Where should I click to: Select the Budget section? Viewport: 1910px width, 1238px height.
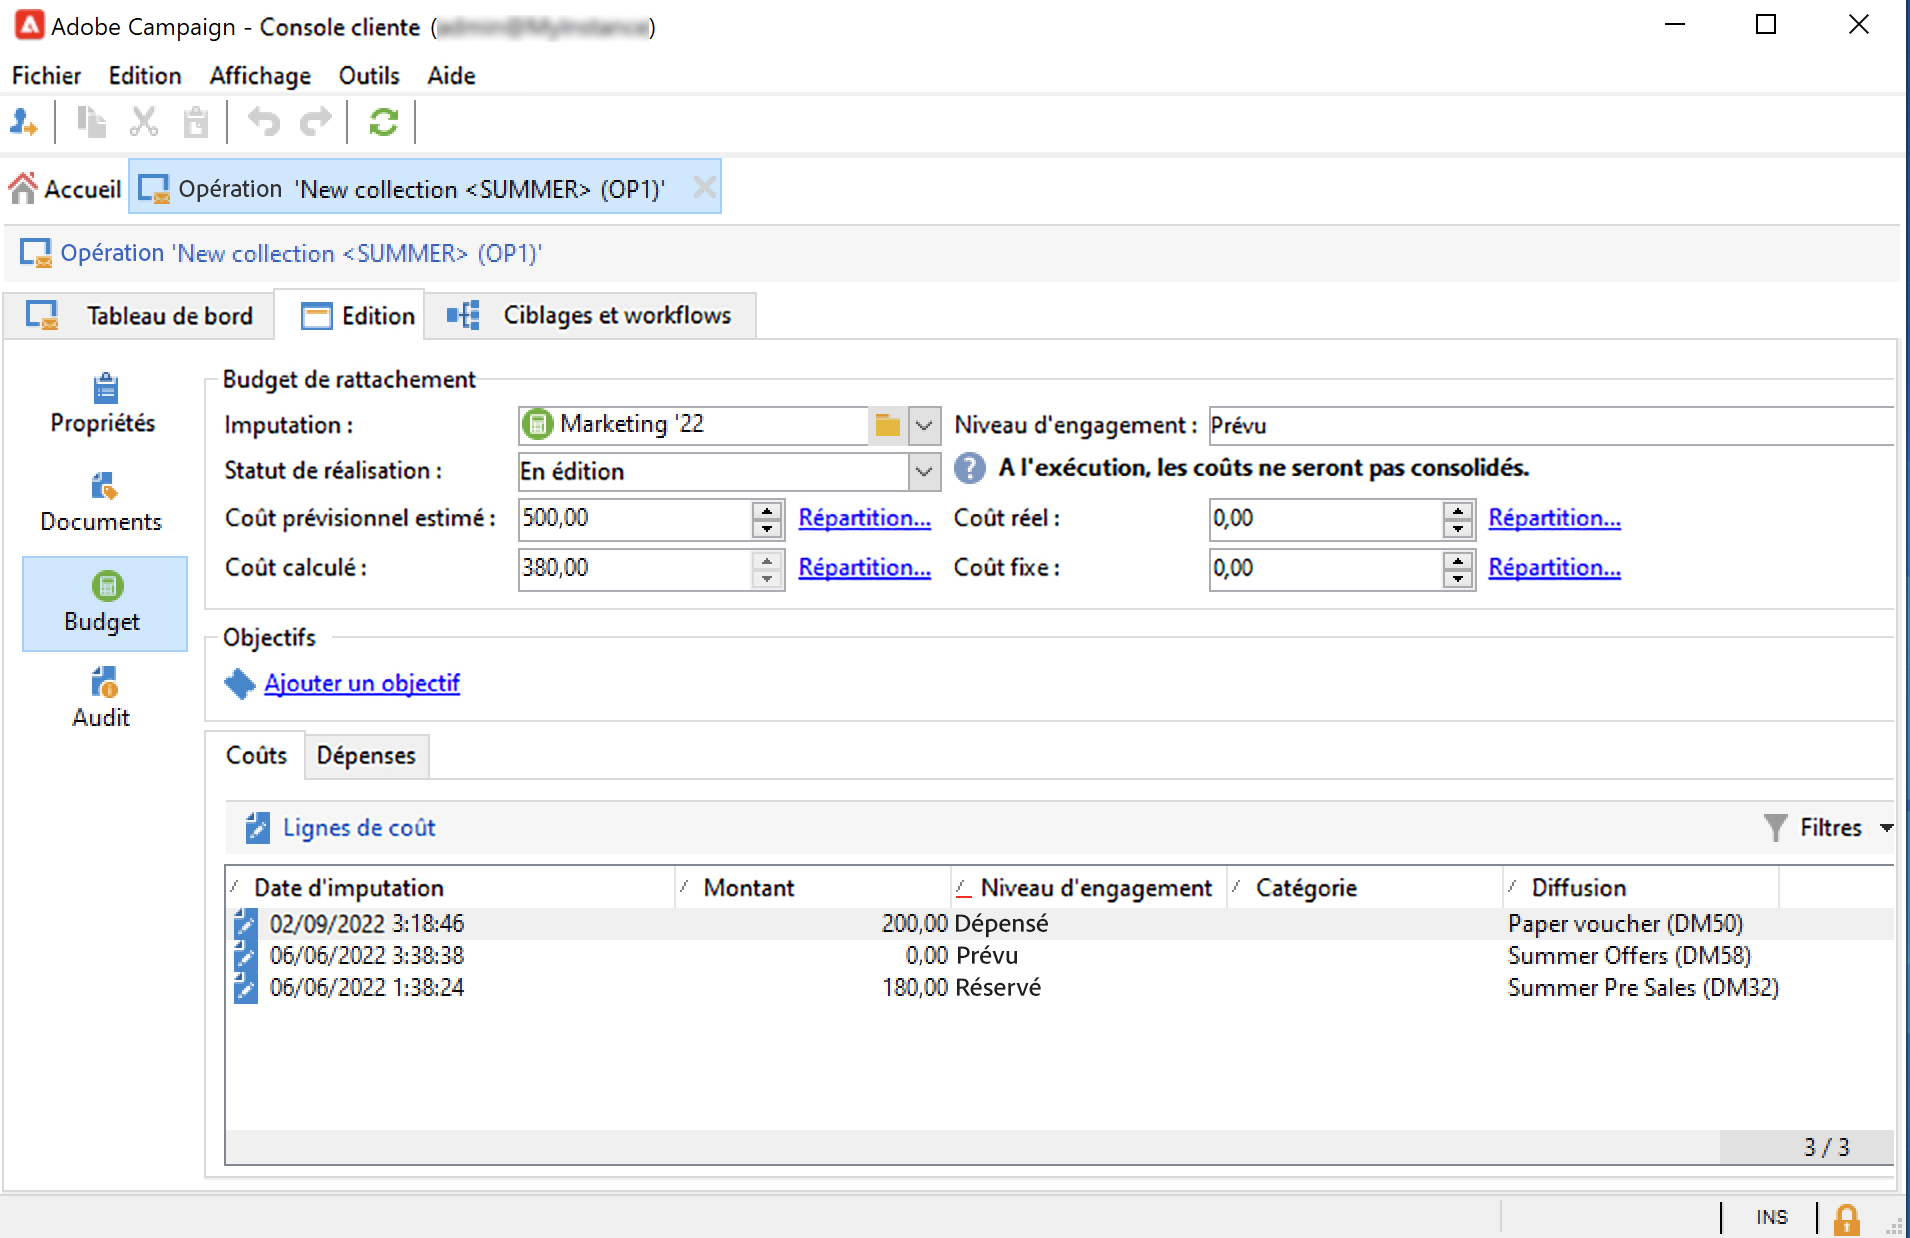(104, 603)
